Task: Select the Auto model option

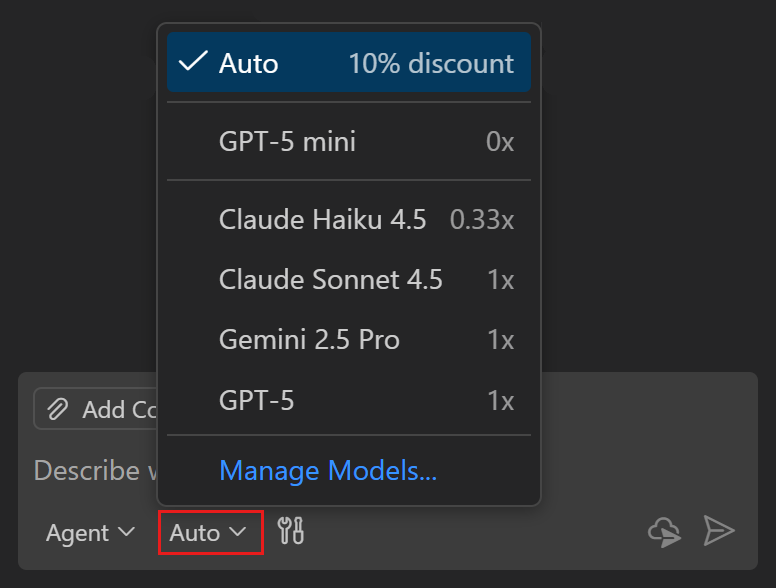Action: coord(249,63)
